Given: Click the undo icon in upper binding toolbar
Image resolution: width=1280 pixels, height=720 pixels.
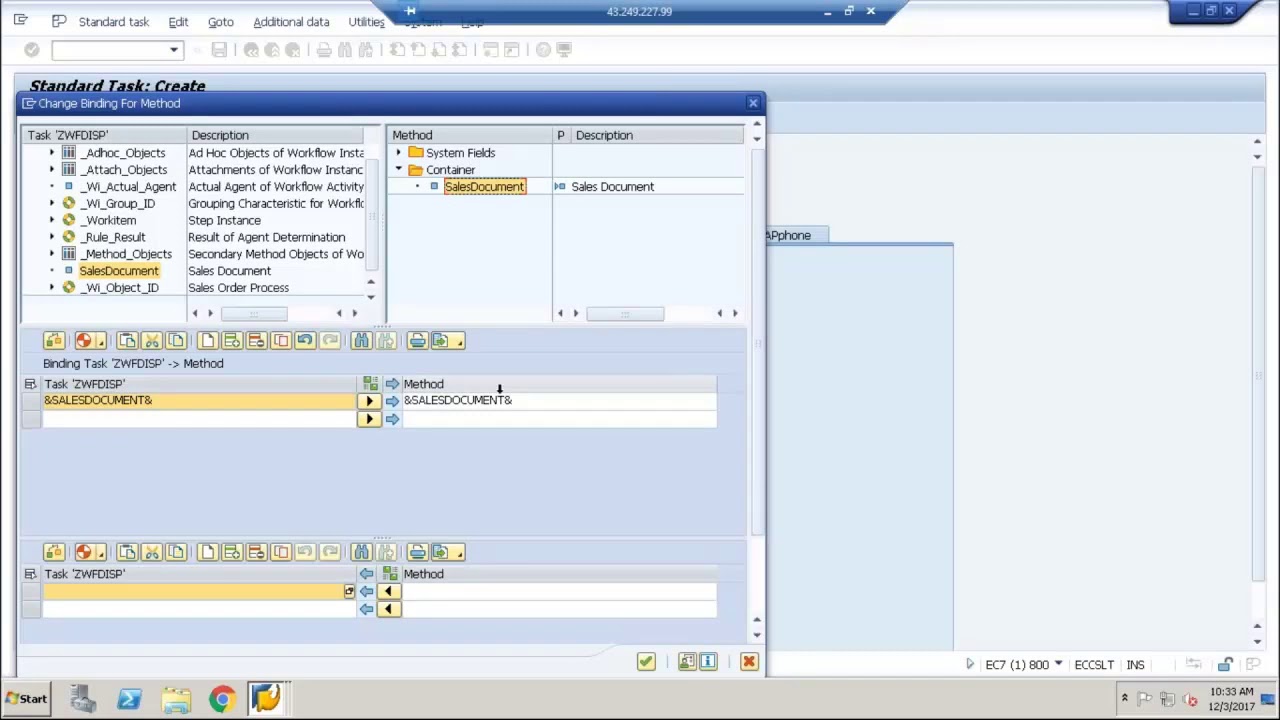Looking at the screenshot, I should tap(305, 341).
